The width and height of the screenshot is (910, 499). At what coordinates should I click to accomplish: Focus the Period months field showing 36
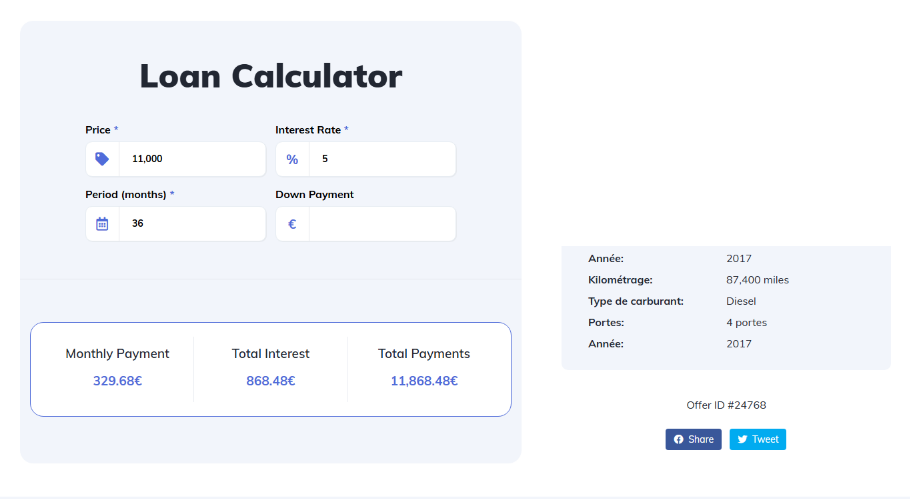pyautogui.click(x=192, y=224)
